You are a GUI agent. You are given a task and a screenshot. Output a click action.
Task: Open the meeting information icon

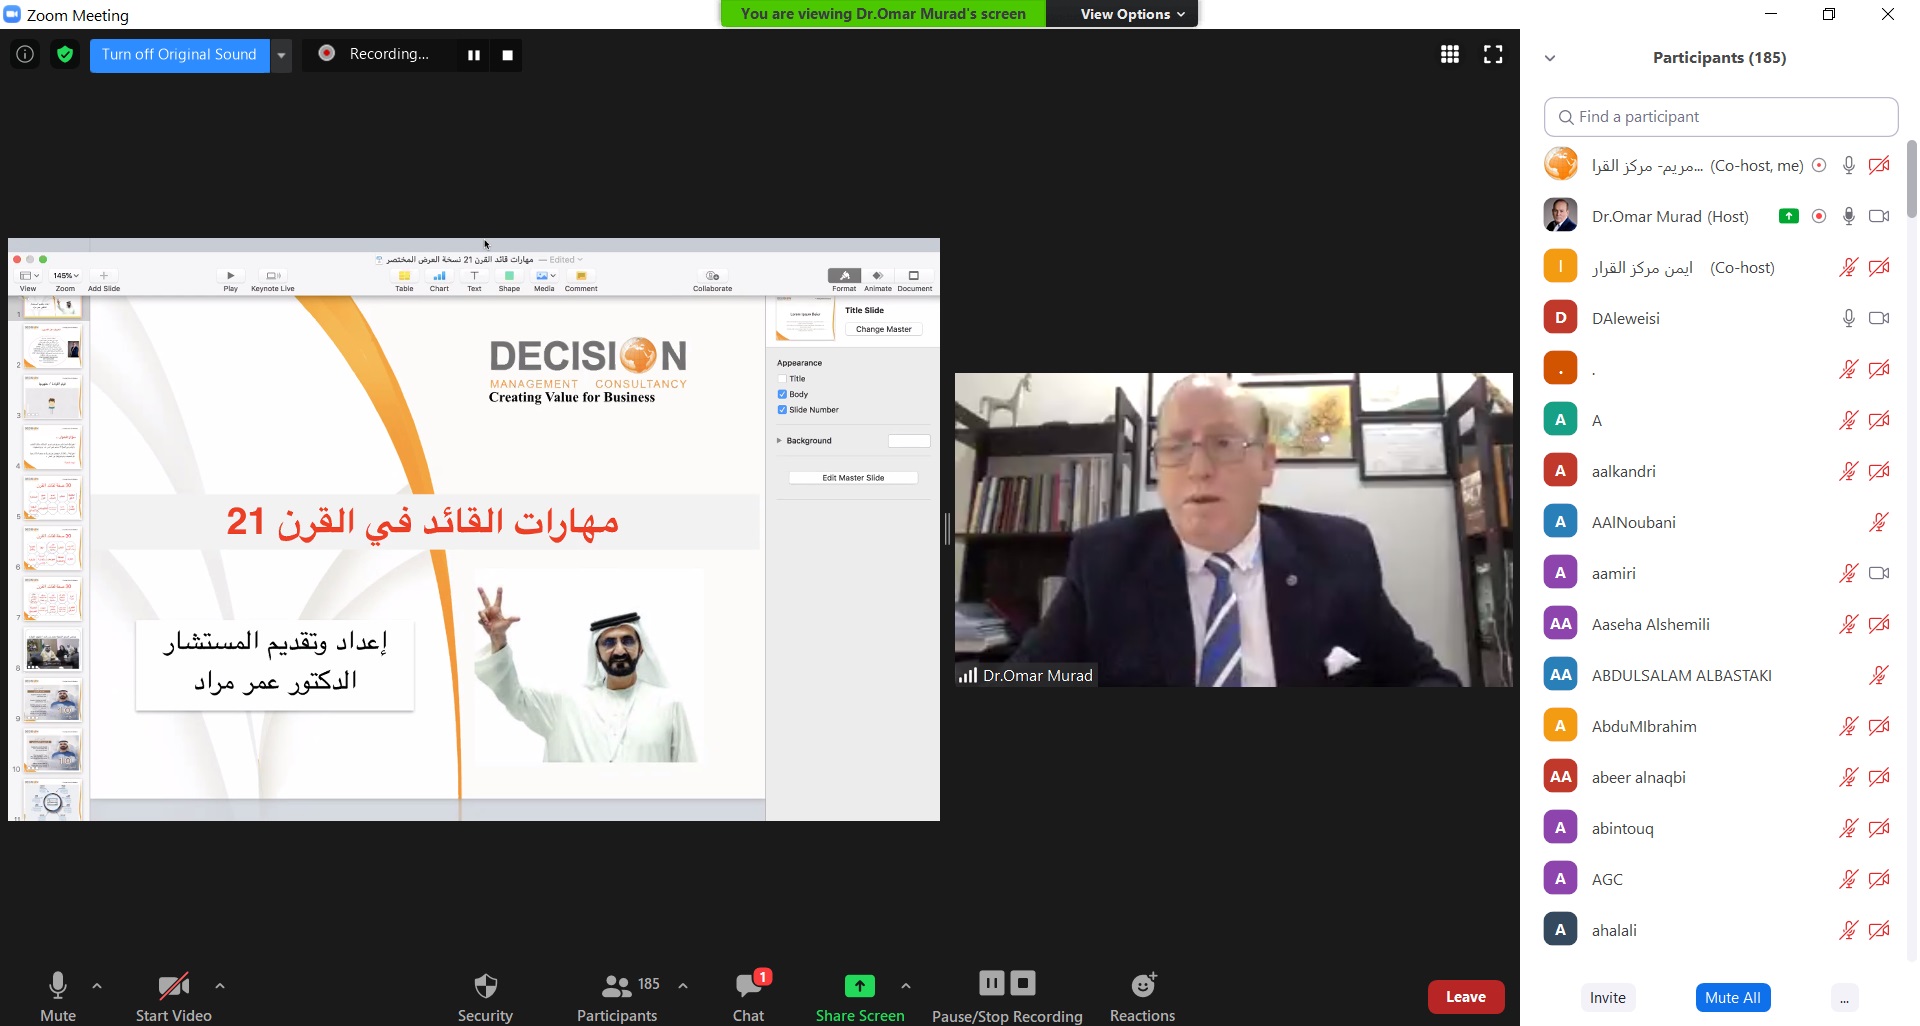[25, 54]
